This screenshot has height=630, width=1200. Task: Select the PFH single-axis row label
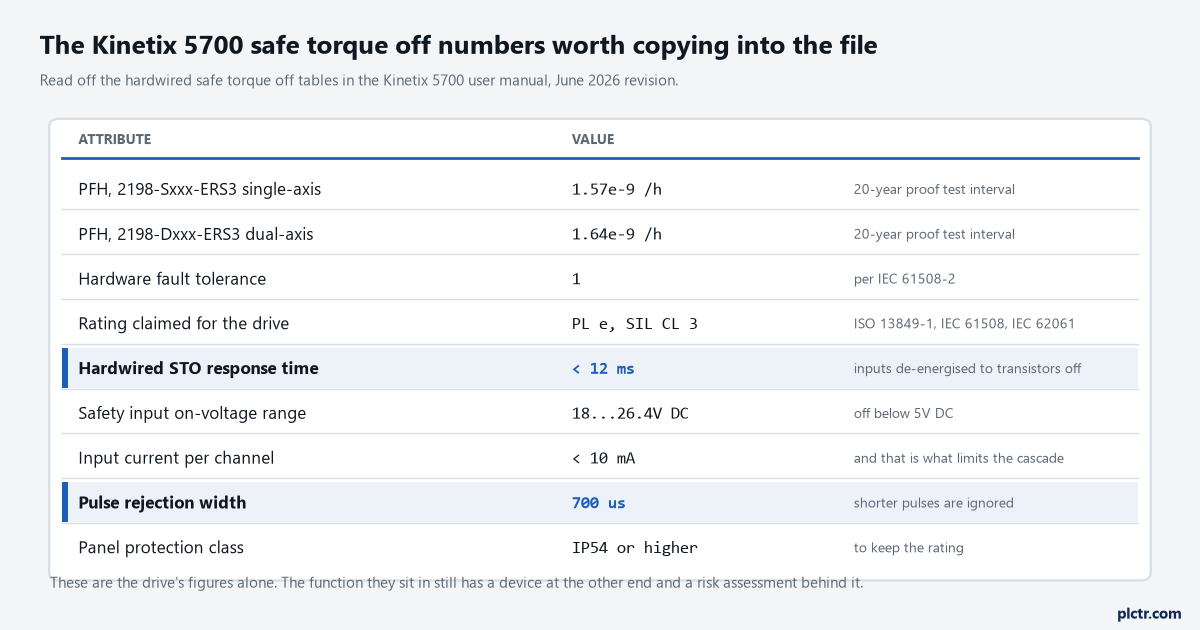pos(200,189)
